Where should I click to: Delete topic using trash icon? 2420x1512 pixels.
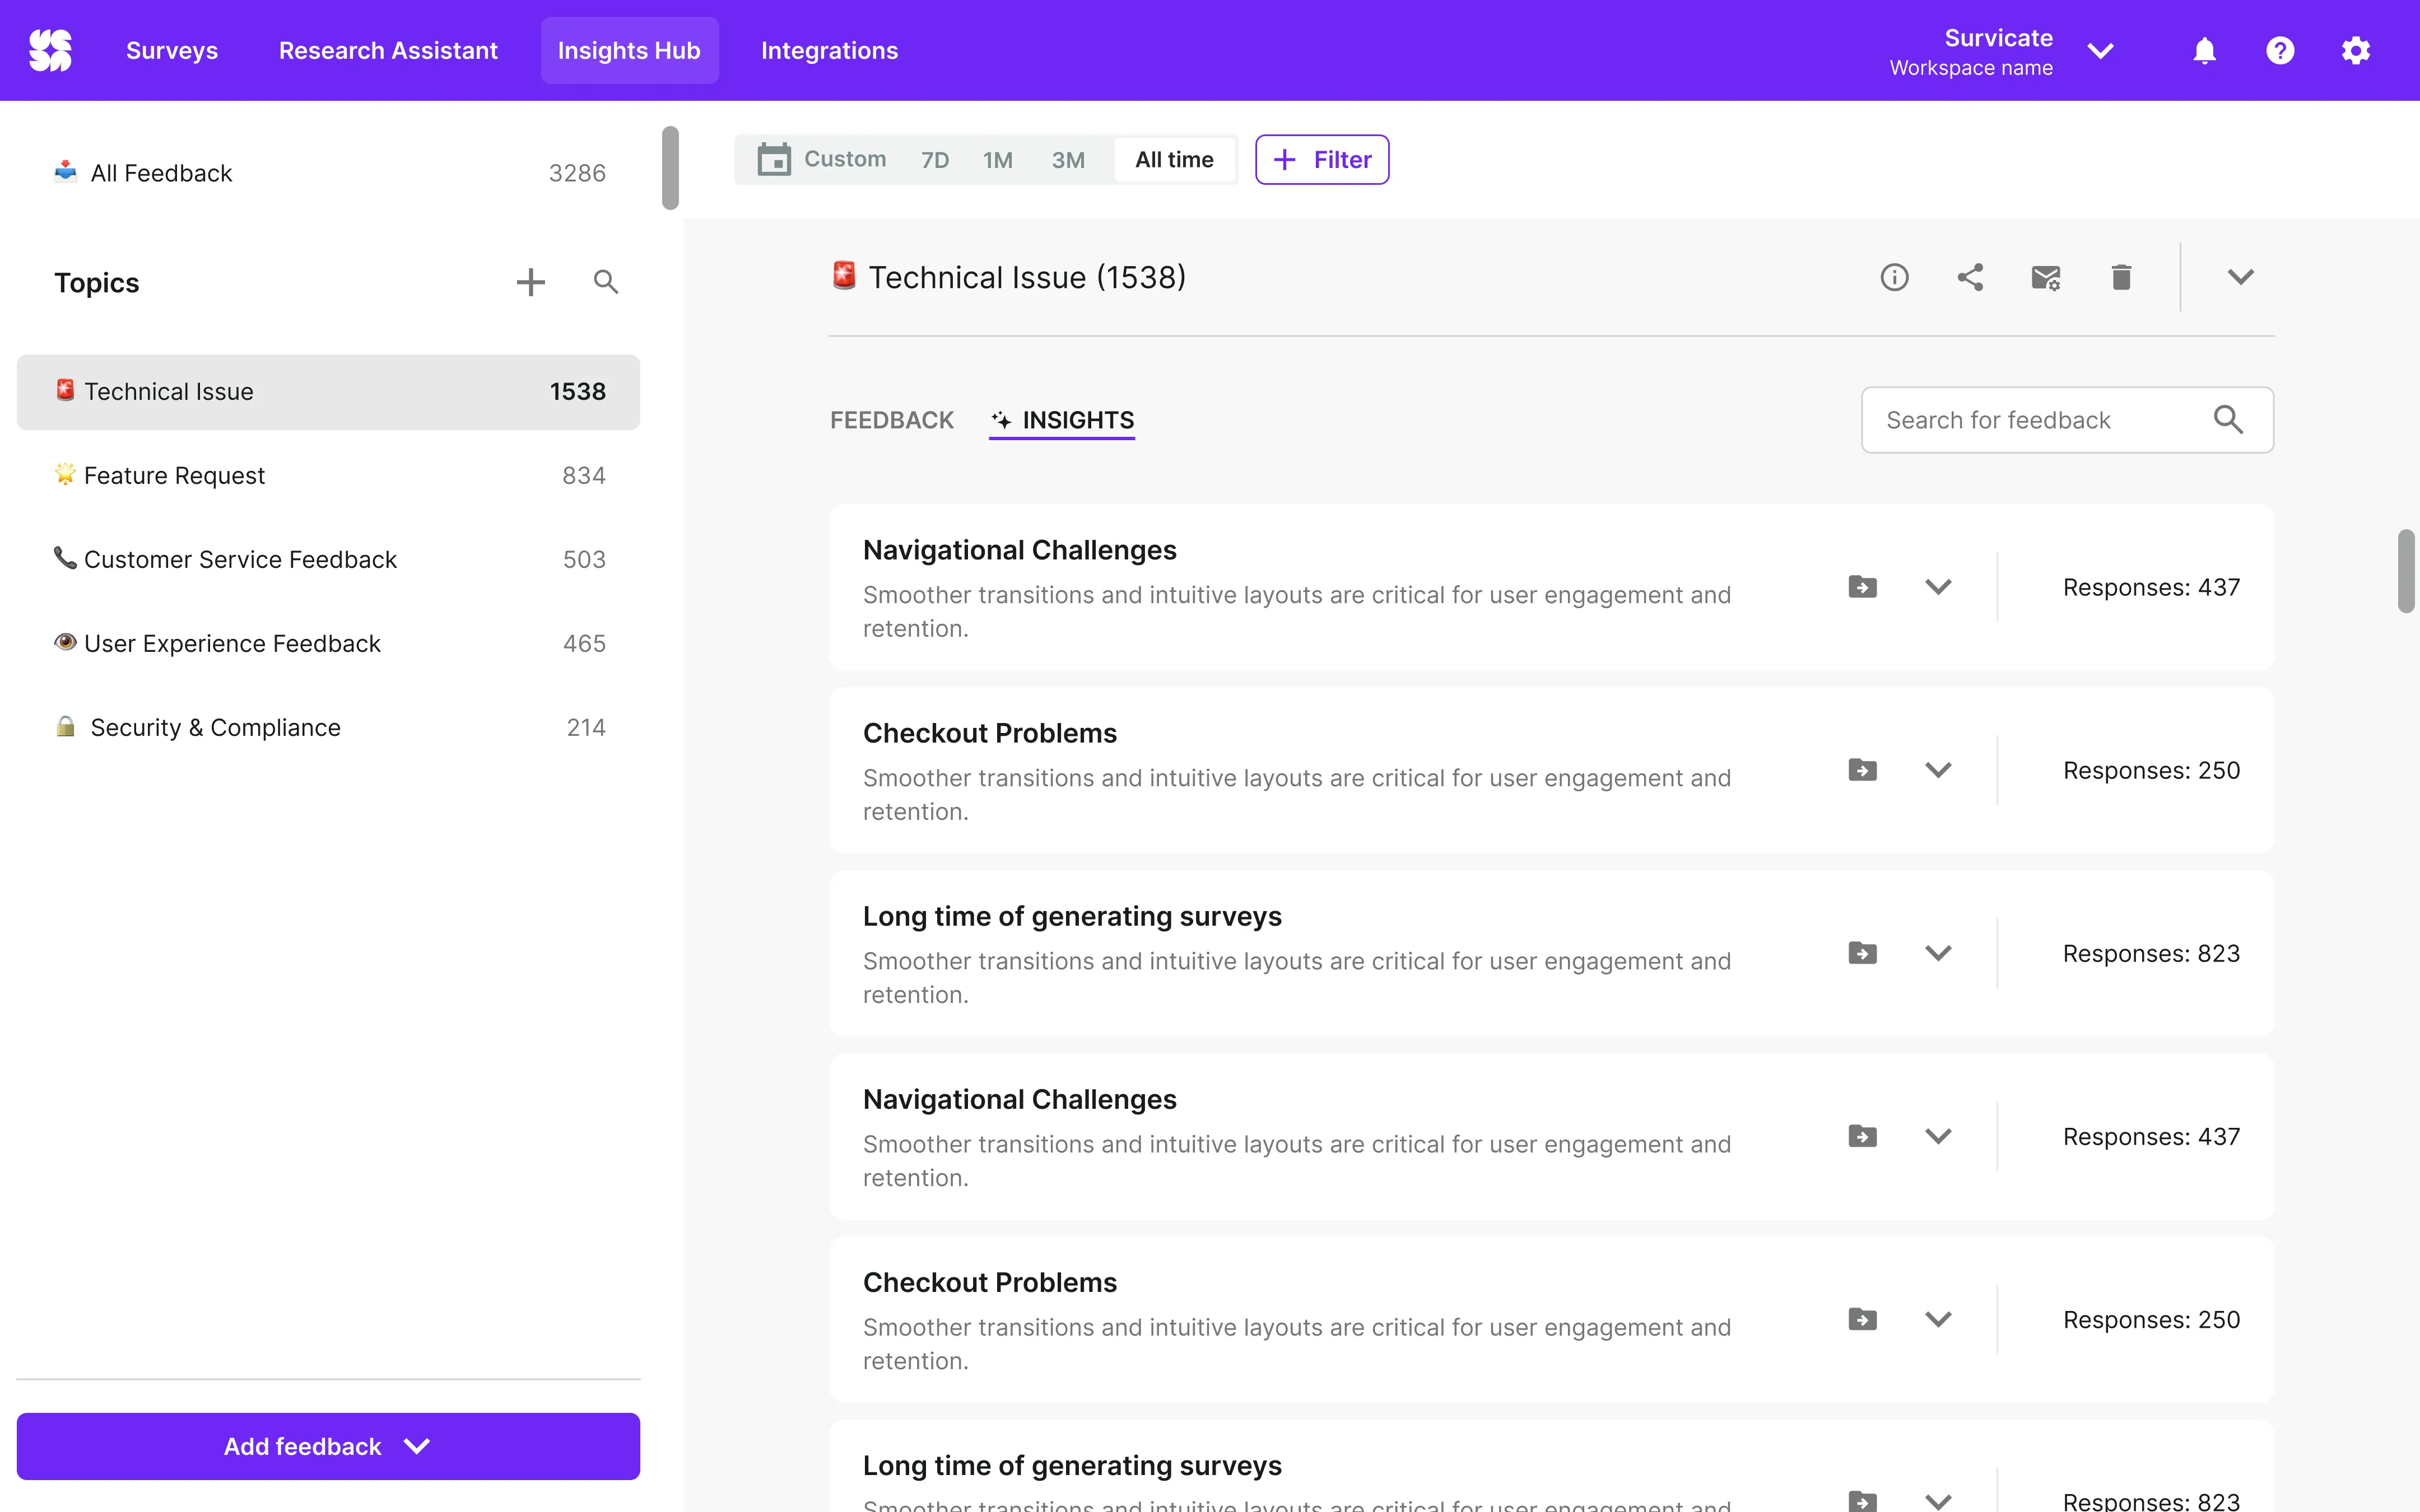pyautogui.click(x=2121, y=277)
